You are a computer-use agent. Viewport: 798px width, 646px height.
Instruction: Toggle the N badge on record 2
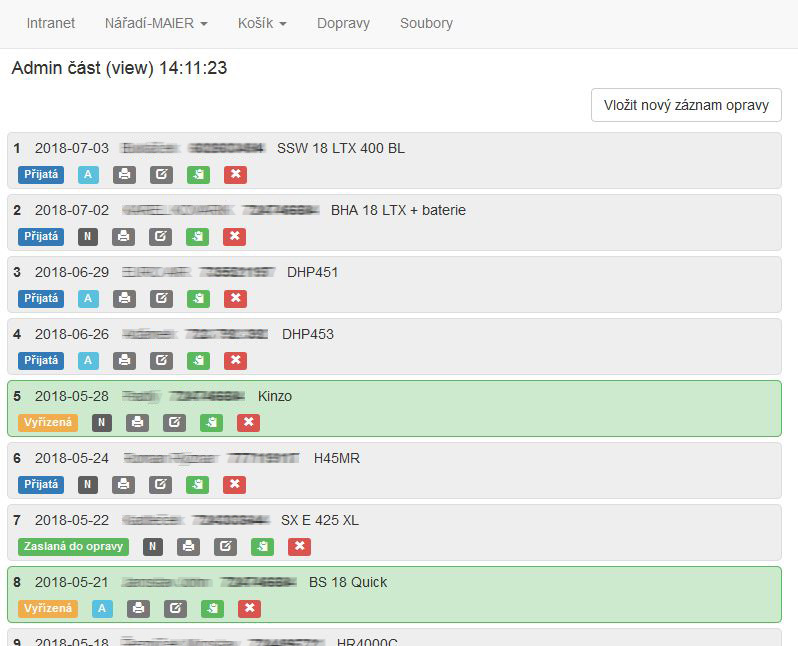tap(88, 237)
